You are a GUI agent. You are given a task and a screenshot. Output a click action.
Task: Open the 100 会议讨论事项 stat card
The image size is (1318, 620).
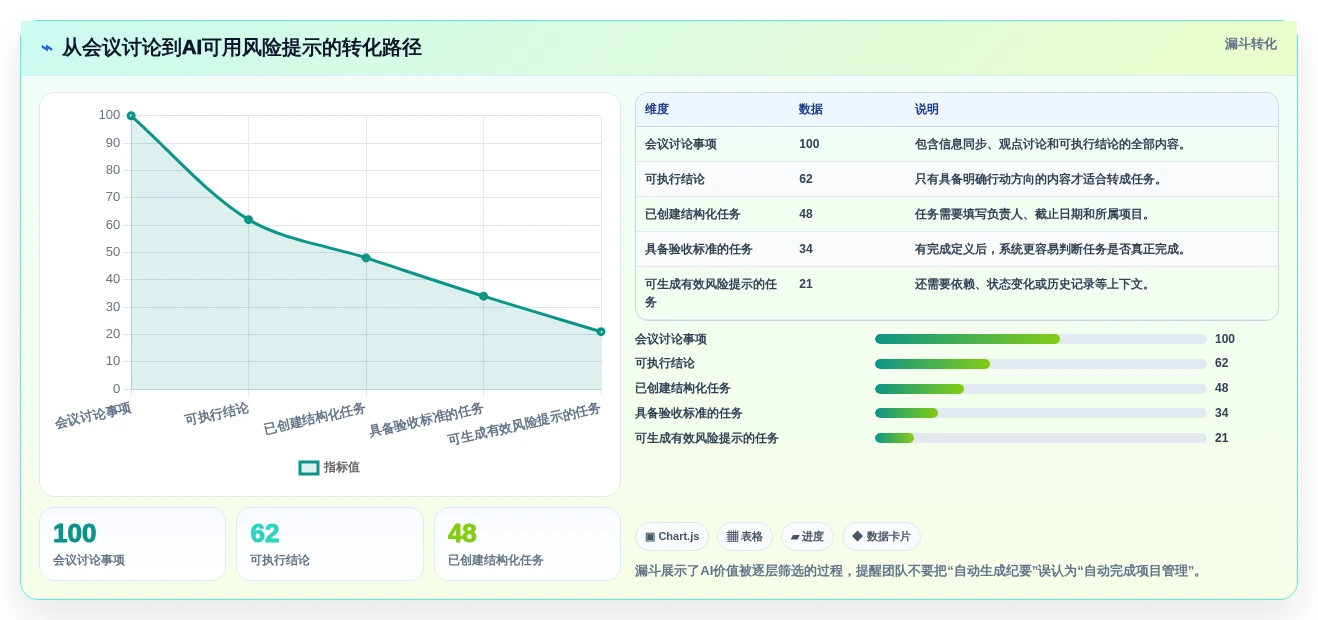pyautogui.click(x=133, y=544)
